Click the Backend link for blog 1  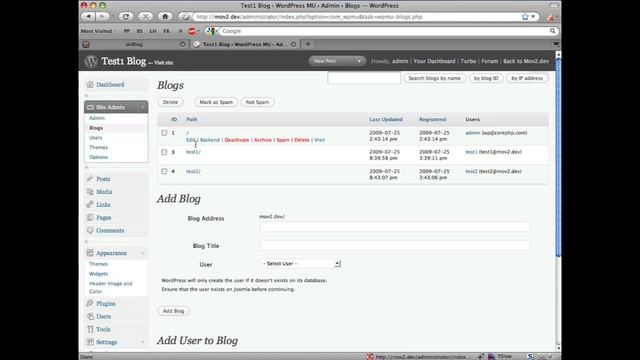[x=210, y=140]
